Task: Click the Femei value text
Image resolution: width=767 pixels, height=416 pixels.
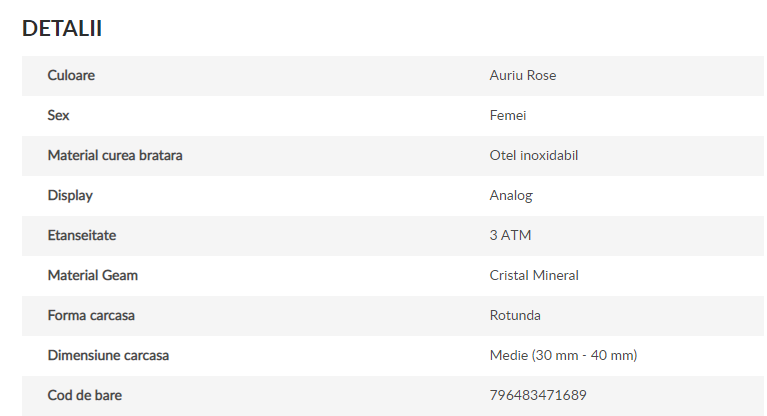Action: pyautogui.click(x=508, y=116)
